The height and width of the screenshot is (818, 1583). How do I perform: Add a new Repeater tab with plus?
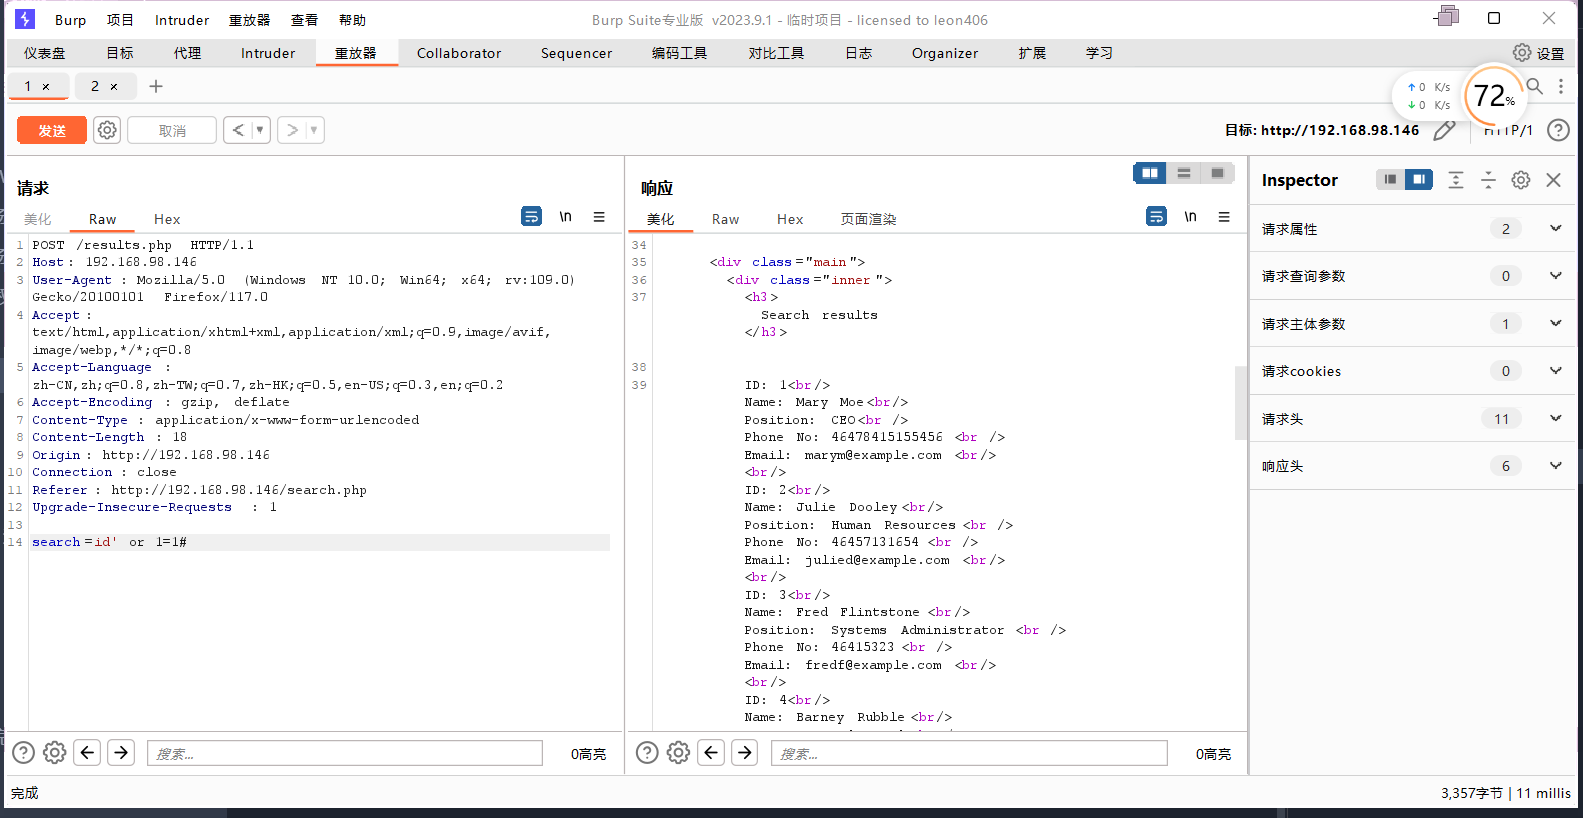pos(156,86)
